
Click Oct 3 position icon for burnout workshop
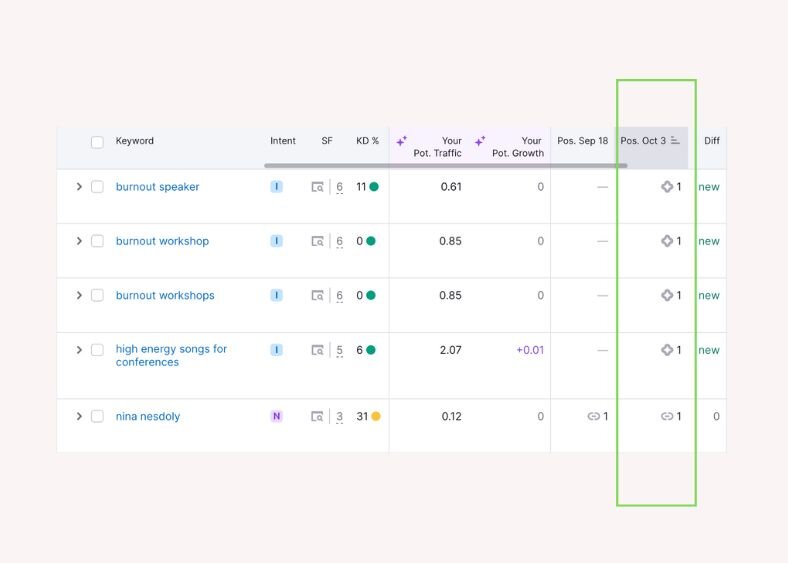pyautogui.click(x=667, y=241)
